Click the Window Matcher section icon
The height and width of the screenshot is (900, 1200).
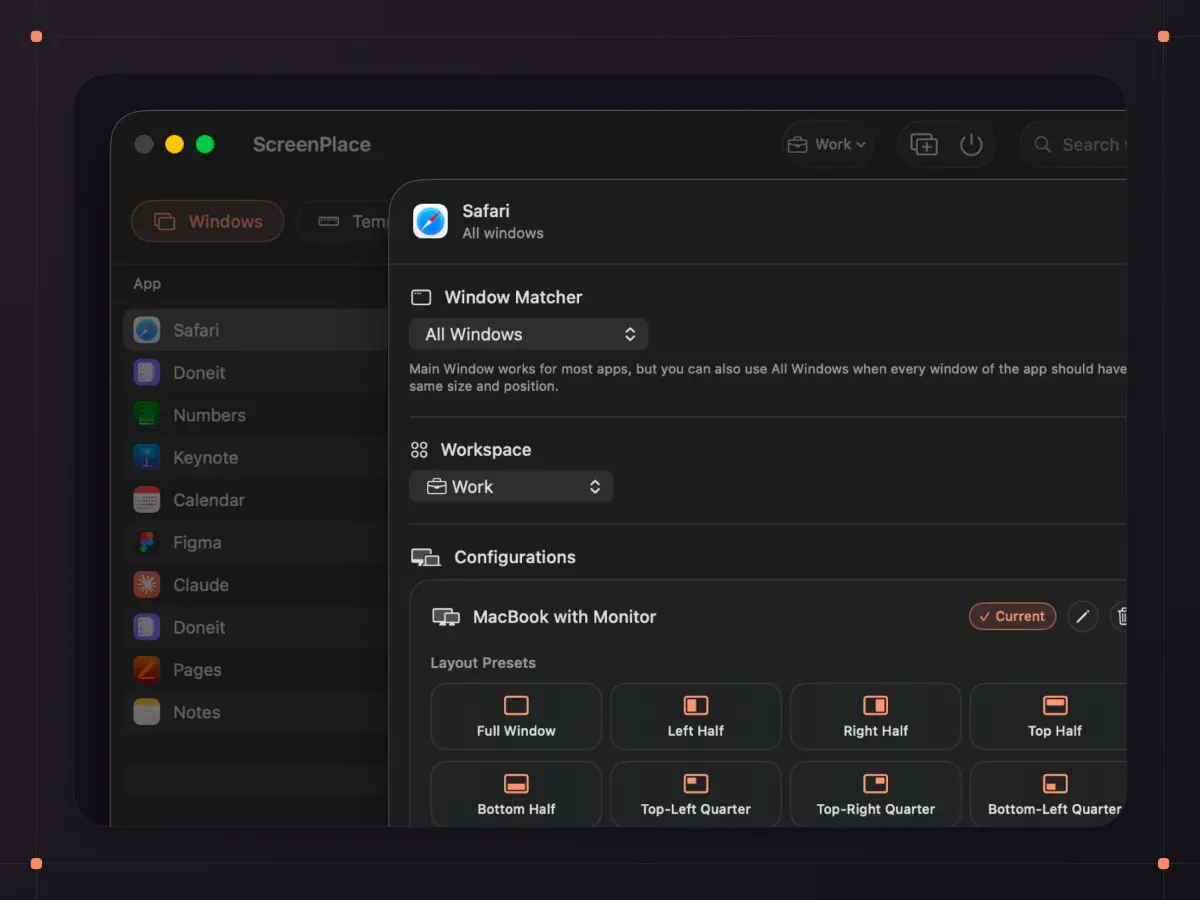(421, 297)
